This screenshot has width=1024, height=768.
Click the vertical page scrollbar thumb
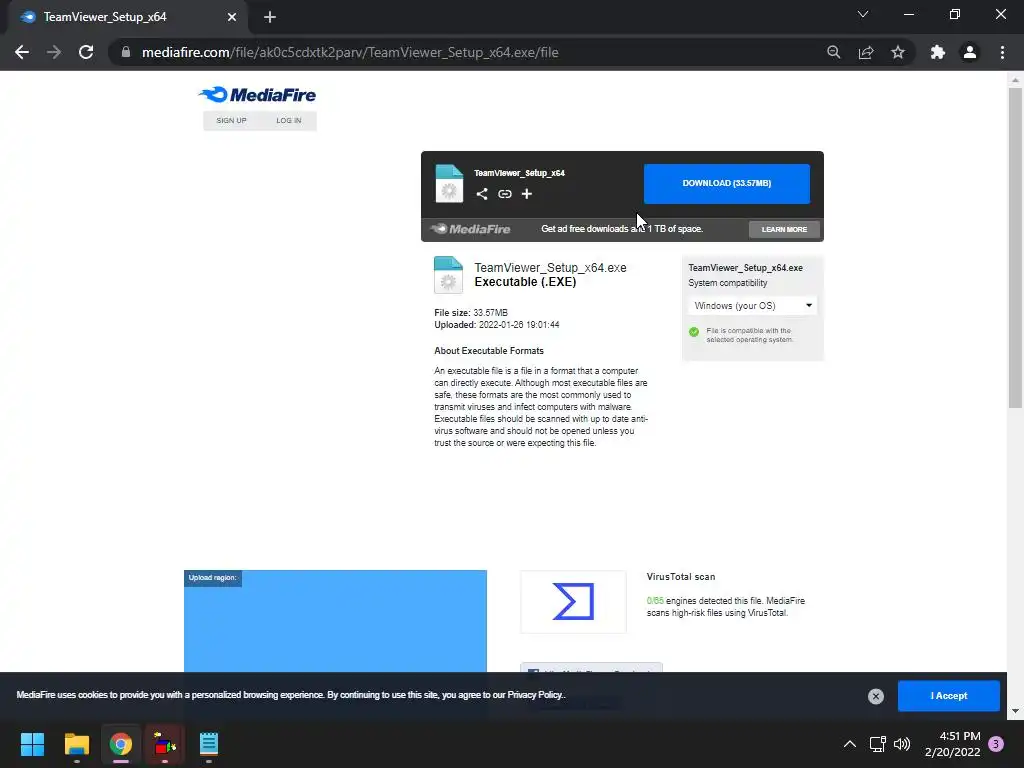1015,248
